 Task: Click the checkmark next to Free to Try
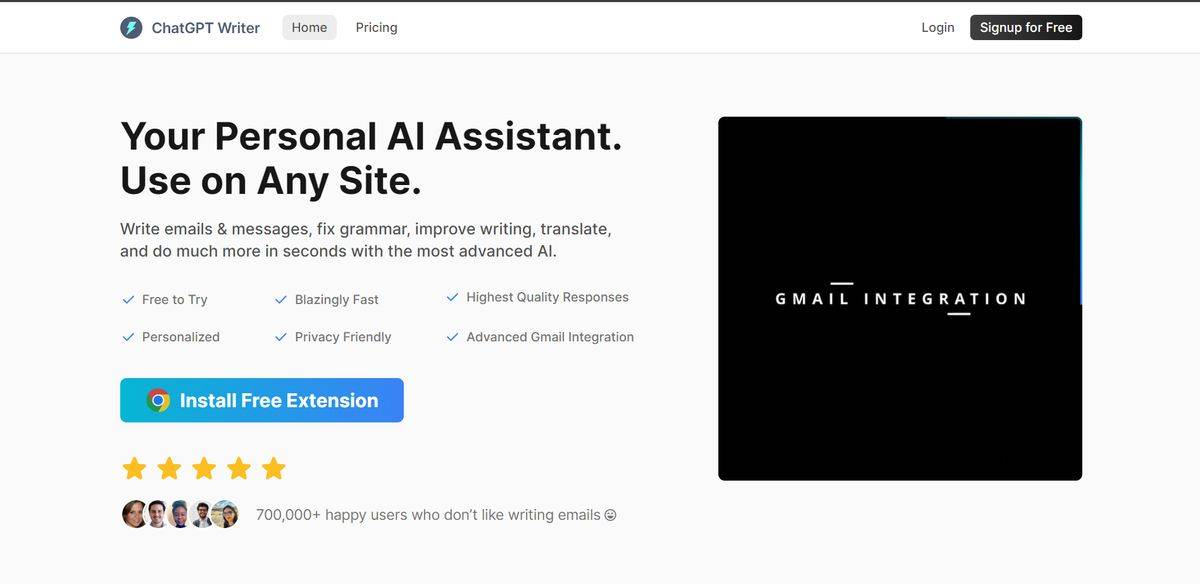(x=128, y=298)
